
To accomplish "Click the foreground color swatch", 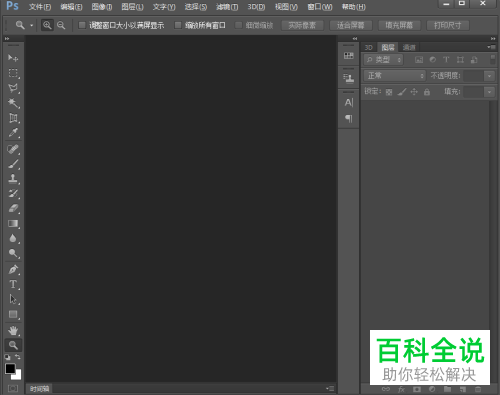I will click(10, 368).
